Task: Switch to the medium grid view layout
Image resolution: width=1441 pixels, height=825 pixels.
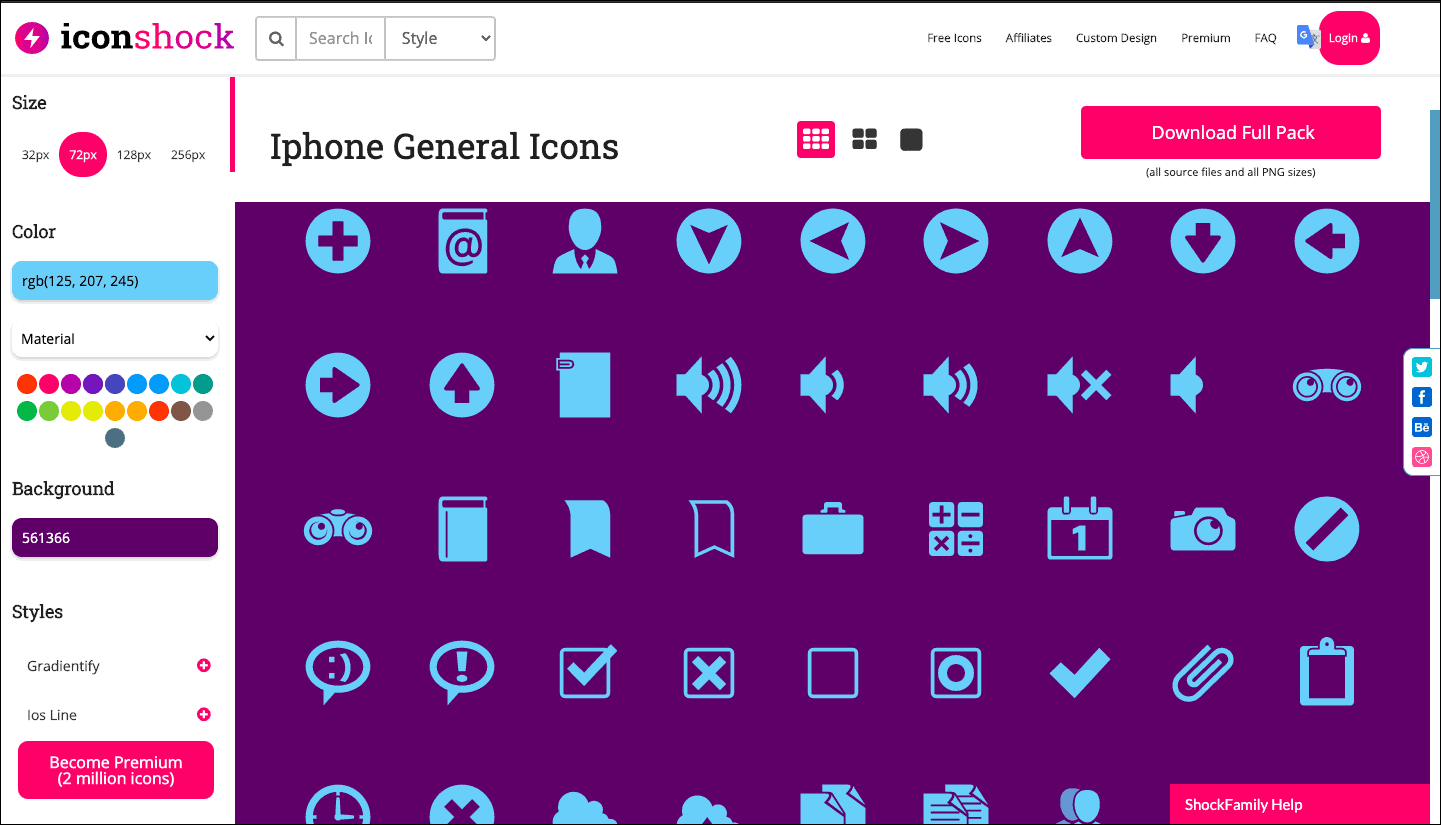Action: point(863,139)
